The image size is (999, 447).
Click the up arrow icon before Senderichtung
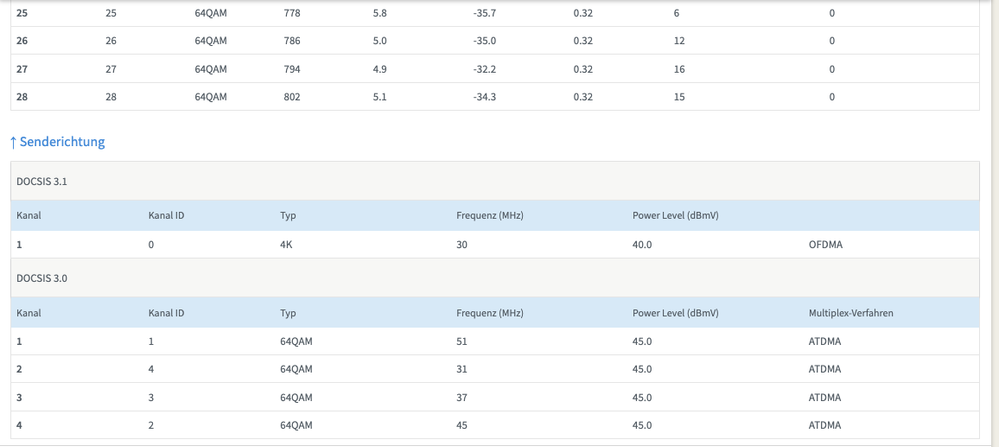point(13,142)
